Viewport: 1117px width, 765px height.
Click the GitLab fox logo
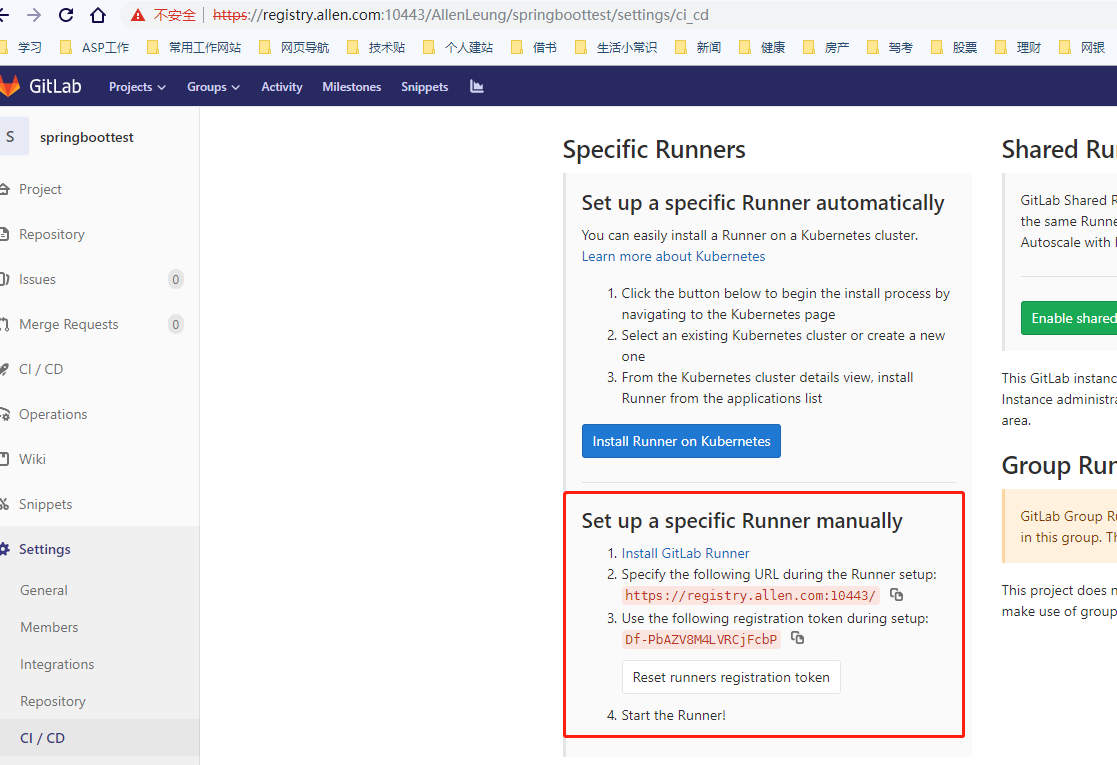coord(12,86)
